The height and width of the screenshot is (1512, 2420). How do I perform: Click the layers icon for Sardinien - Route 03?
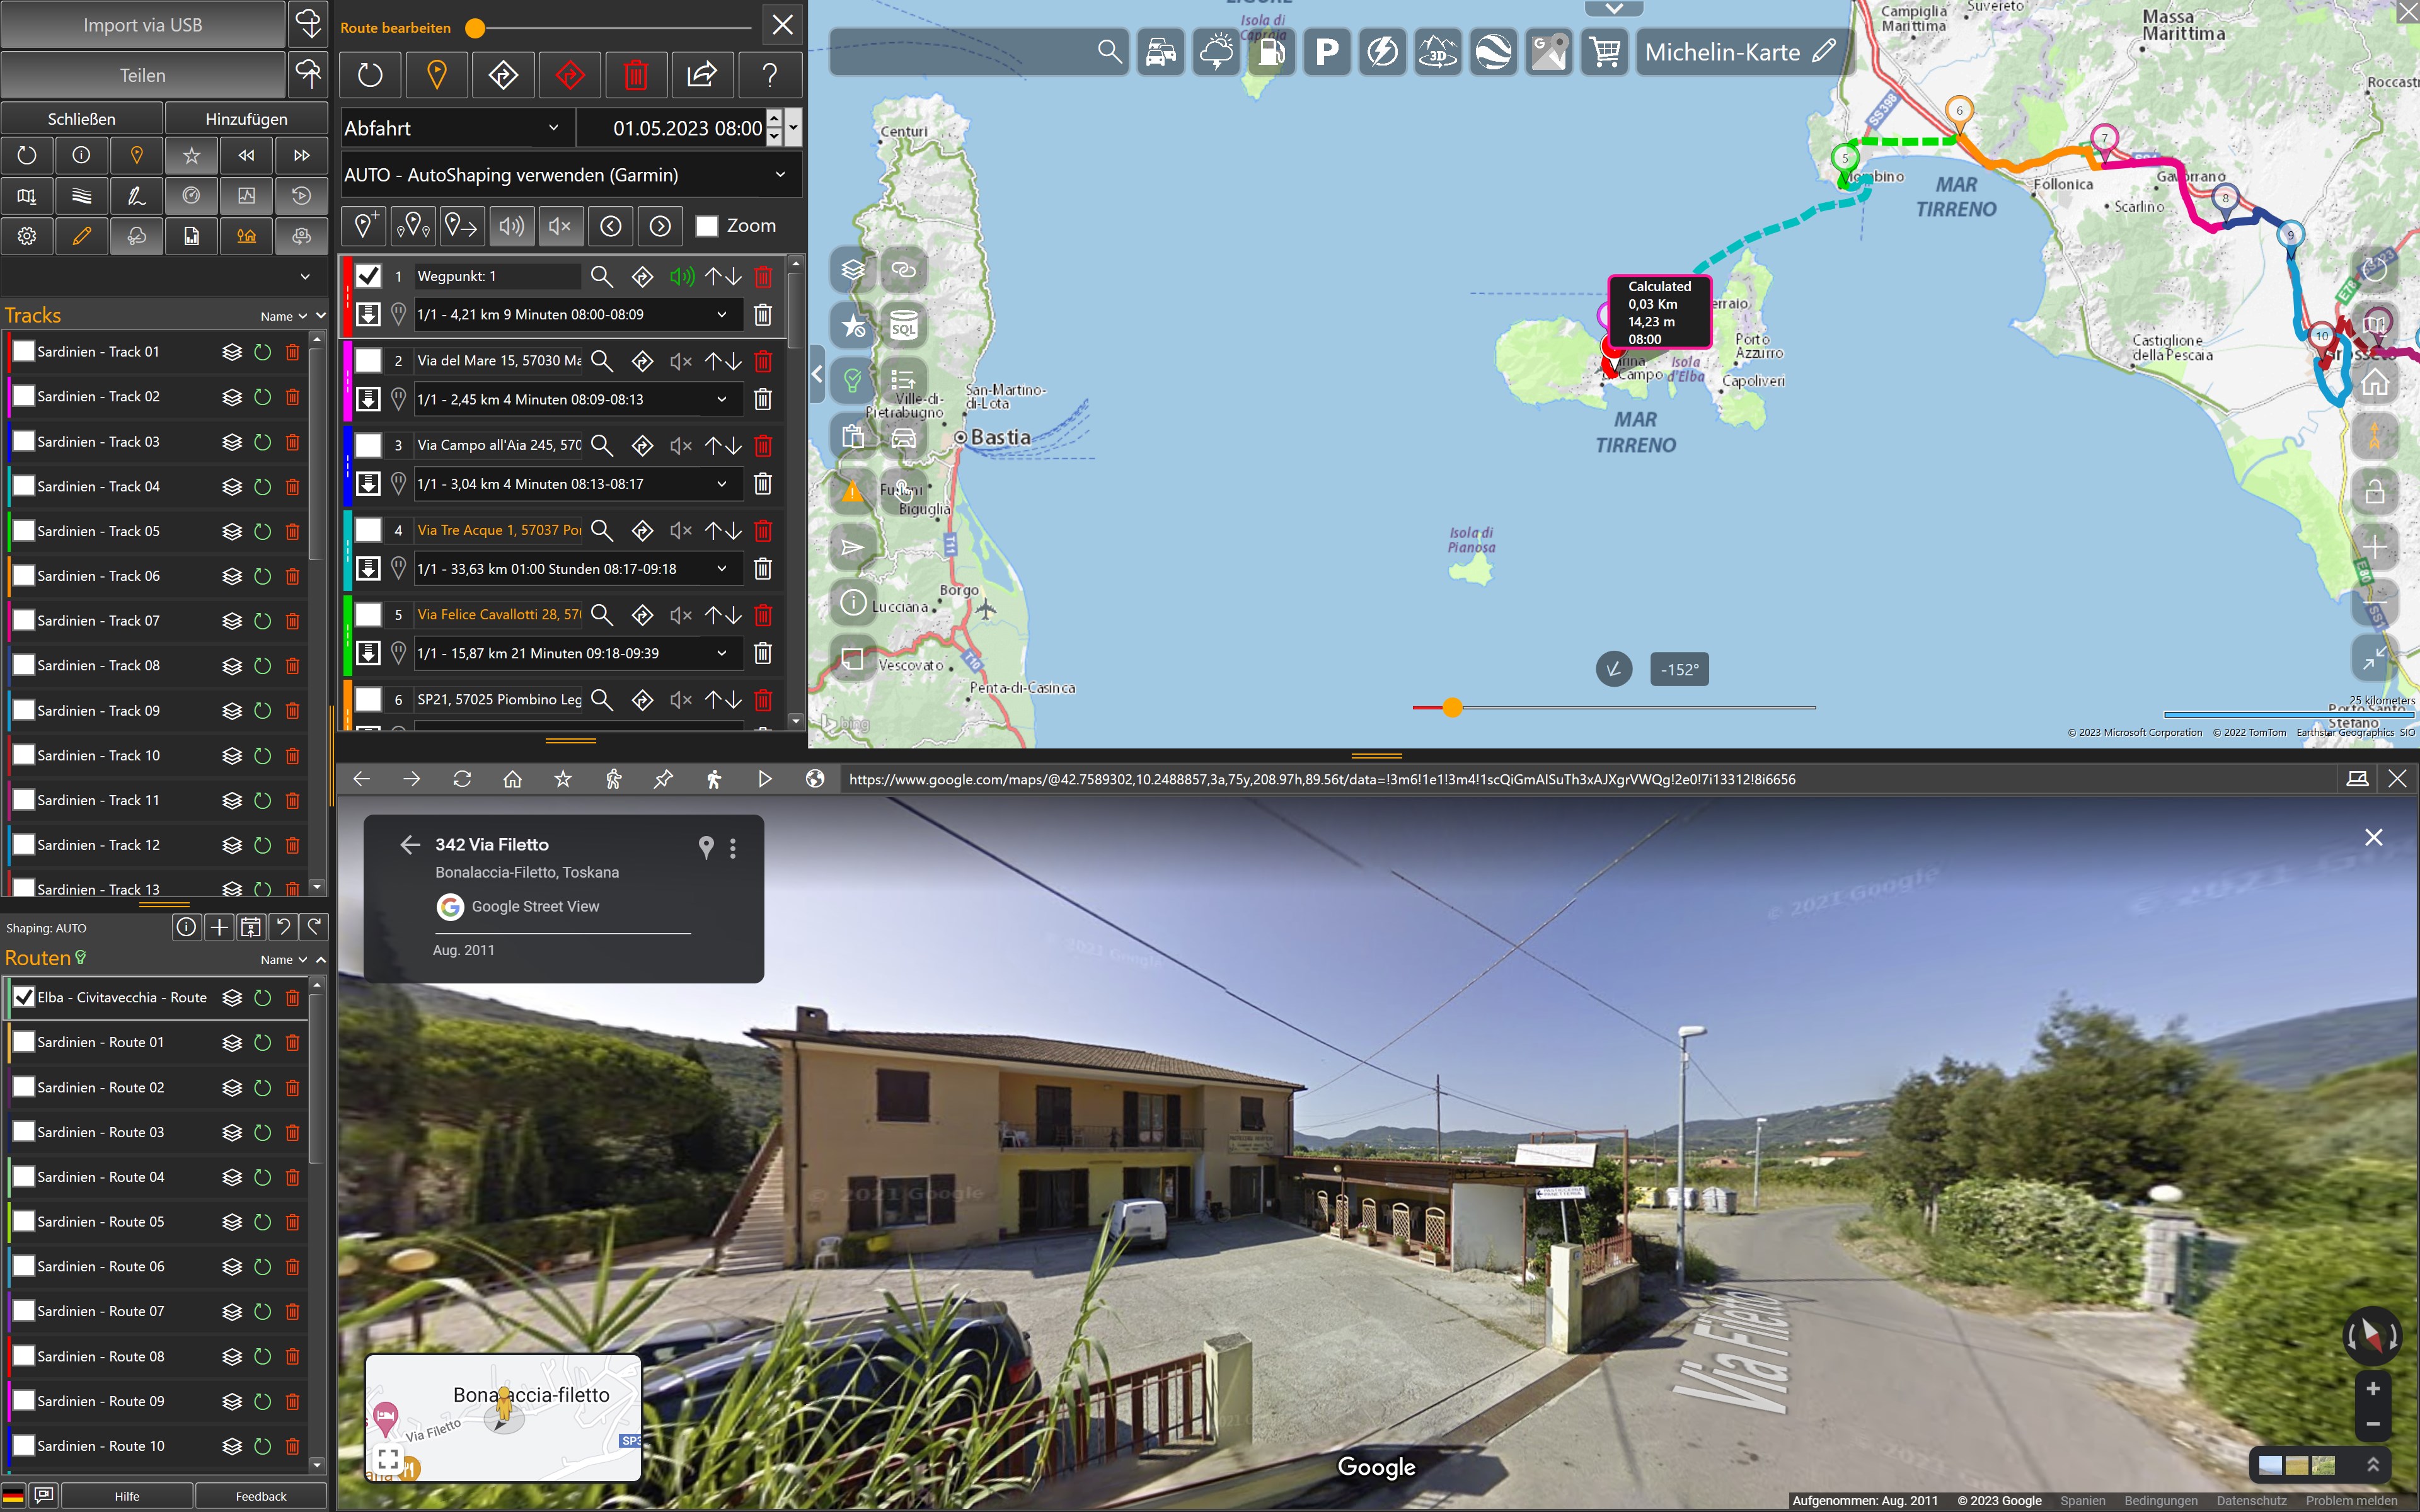click(232, 1132)
